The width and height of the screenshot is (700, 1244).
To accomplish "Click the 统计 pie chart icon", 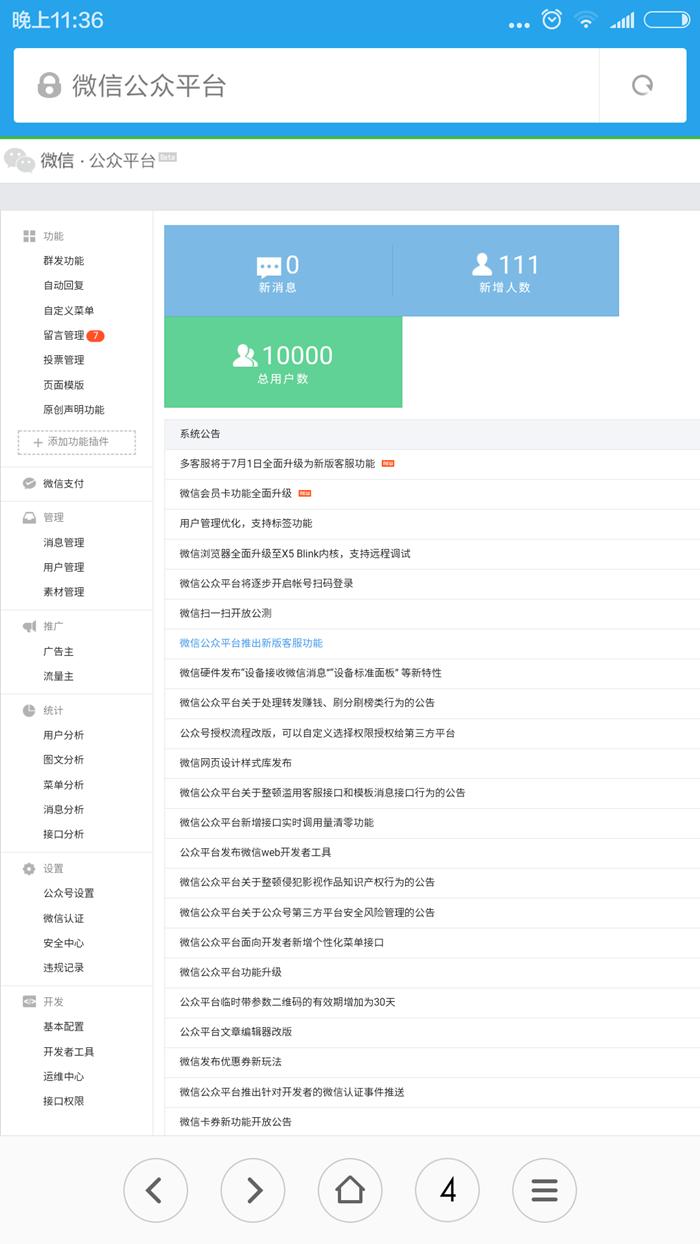I will (29, 710).
